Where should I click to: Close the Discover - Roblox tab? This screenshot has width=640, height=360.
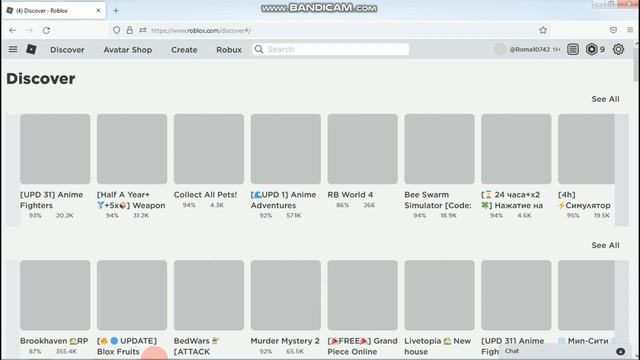pos(98,11)
